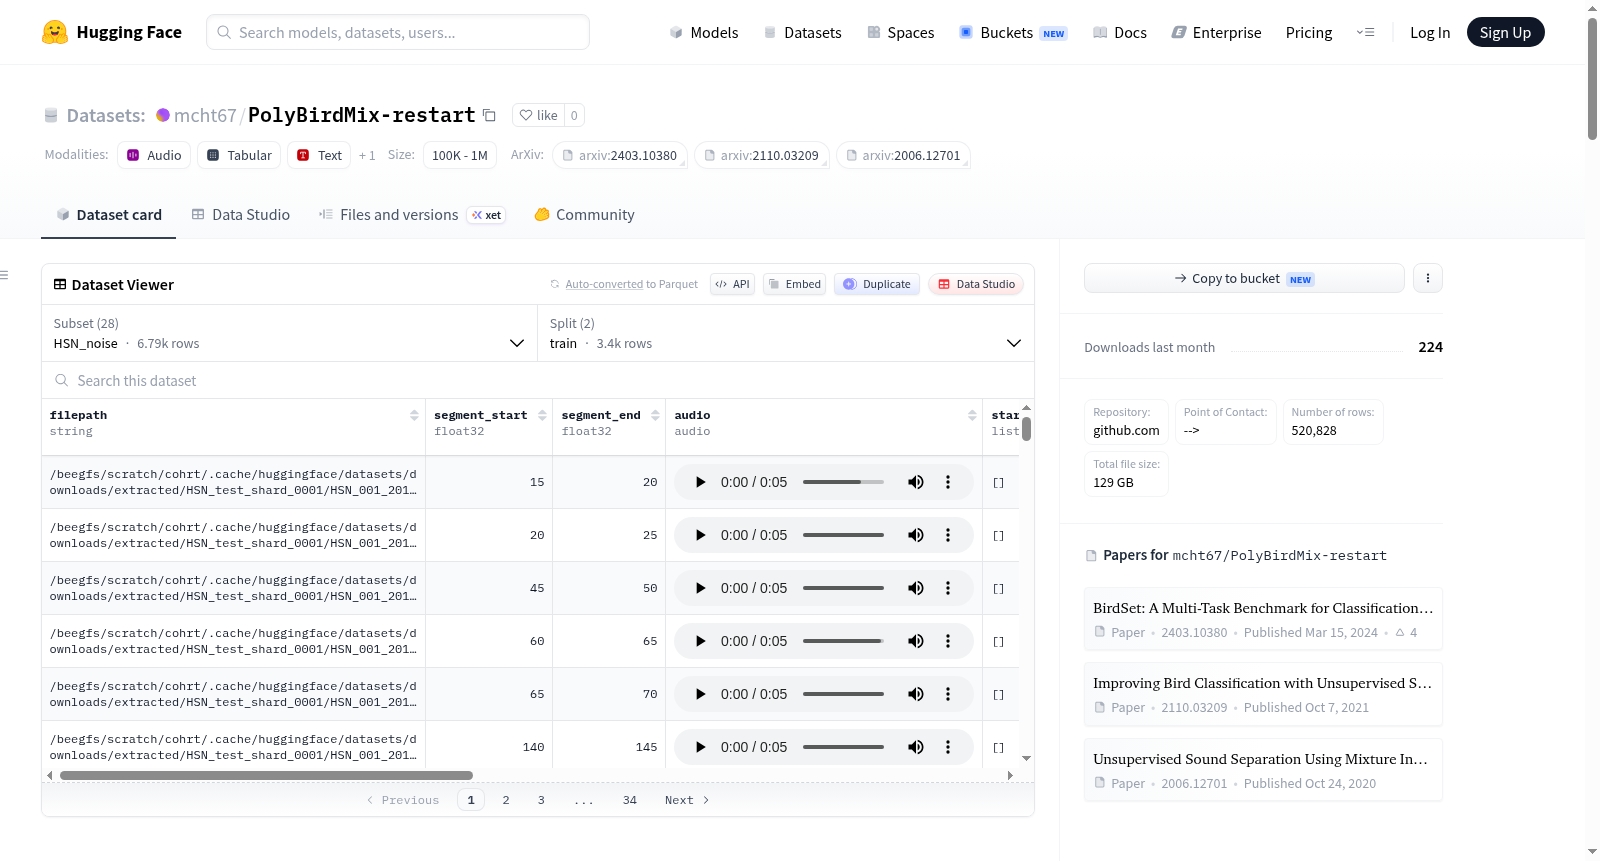Open audio options menu for segment 45–50 row
This screenshot has height=861, width=1600.
(x=948, y=588)
